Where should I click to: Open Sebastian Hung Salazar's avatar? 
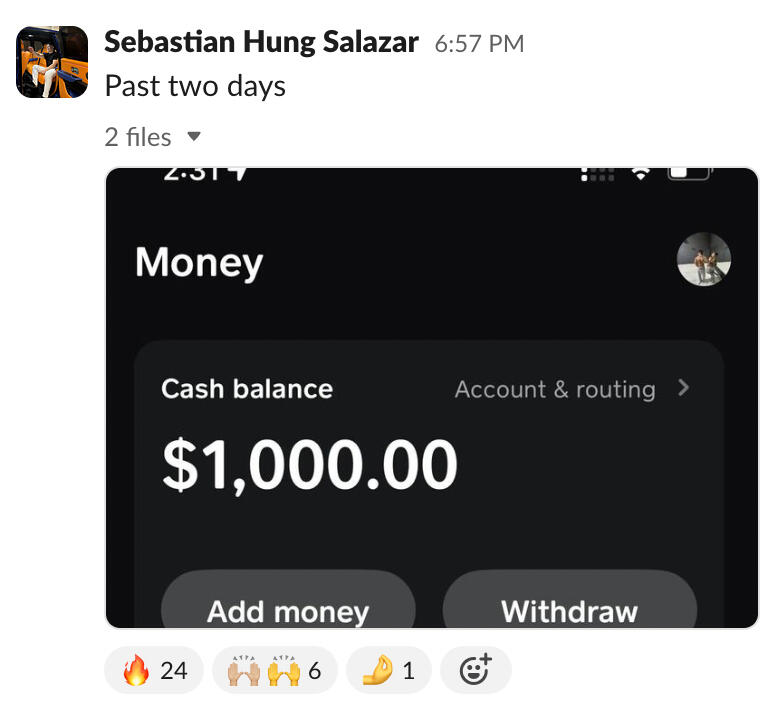click(49, 62)
